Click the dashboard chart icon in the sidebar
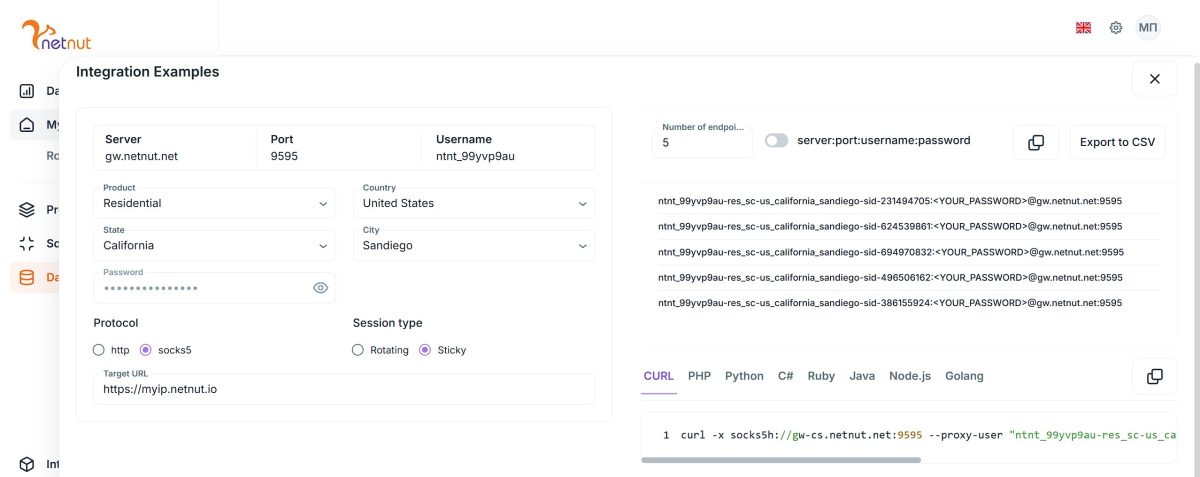The height and width of the screenshot is (477, 1200). pos(27,91)
